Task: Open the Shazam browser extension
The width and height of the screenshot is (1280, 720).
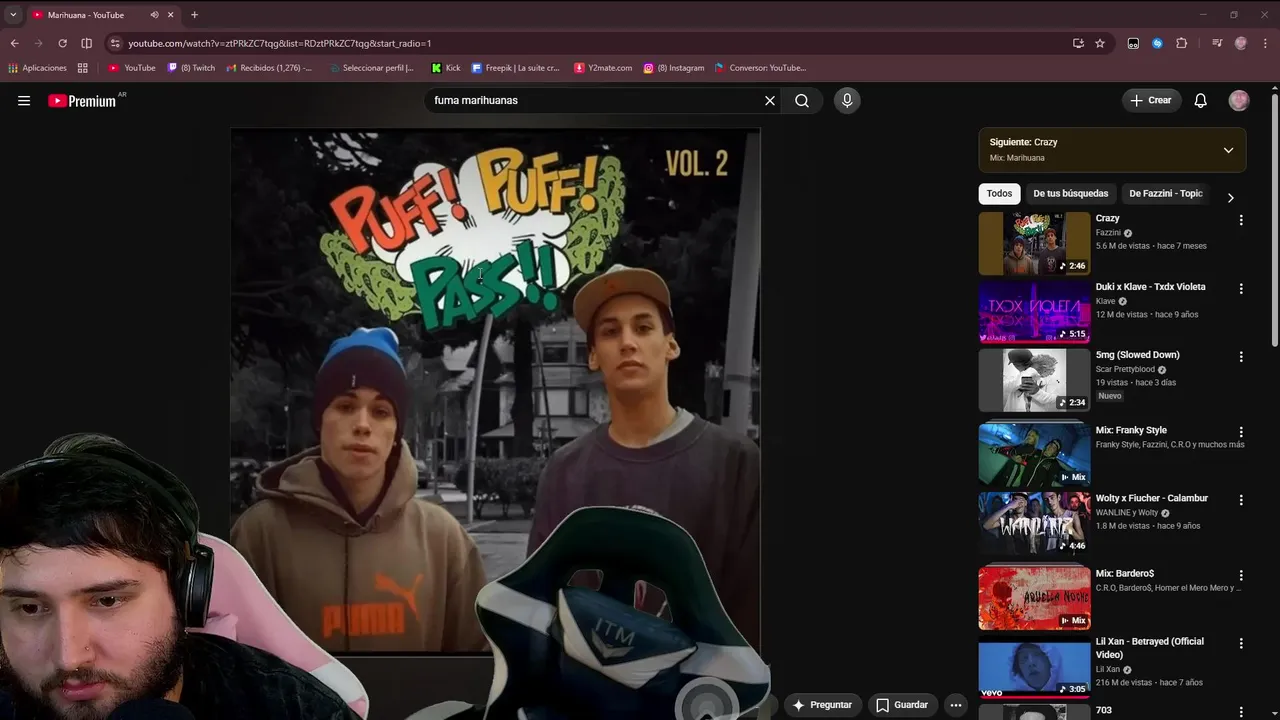Action: [1157, 43]
